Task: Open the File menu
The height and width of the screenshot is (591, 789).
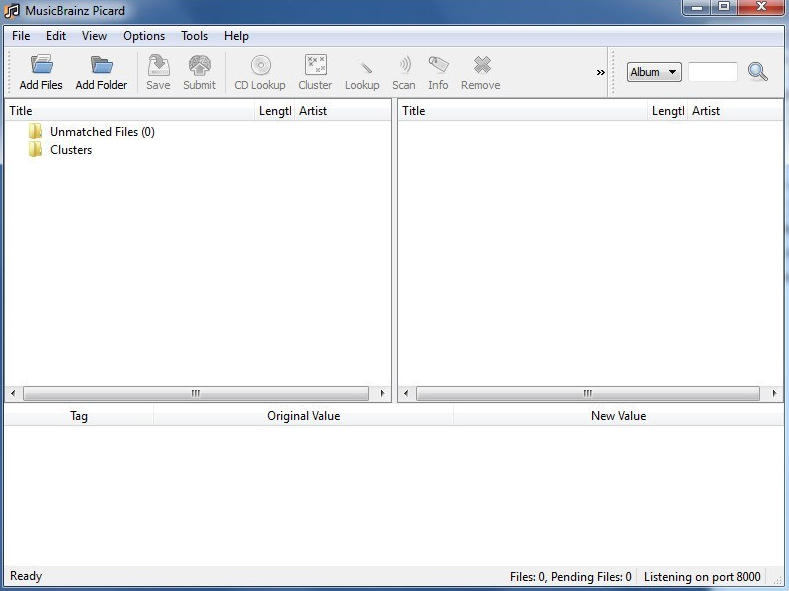Action: click(21, 36)
